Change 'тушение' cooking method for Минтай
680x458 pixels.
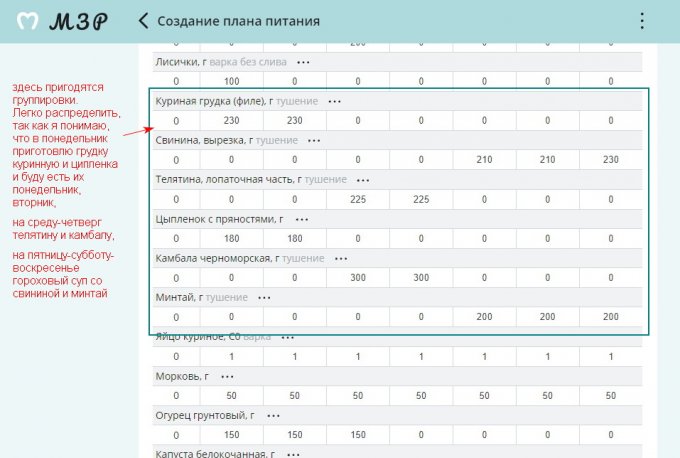pos(227,297)
